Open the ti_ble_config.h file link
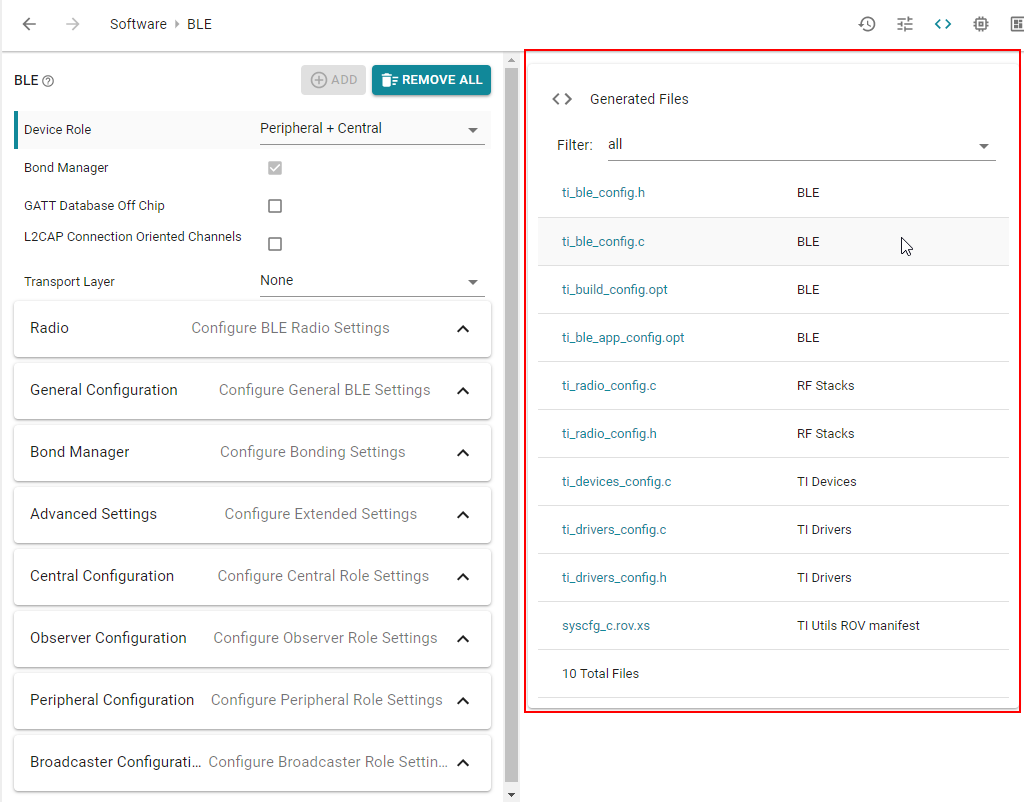1024x802 pixels. [603, 193]
